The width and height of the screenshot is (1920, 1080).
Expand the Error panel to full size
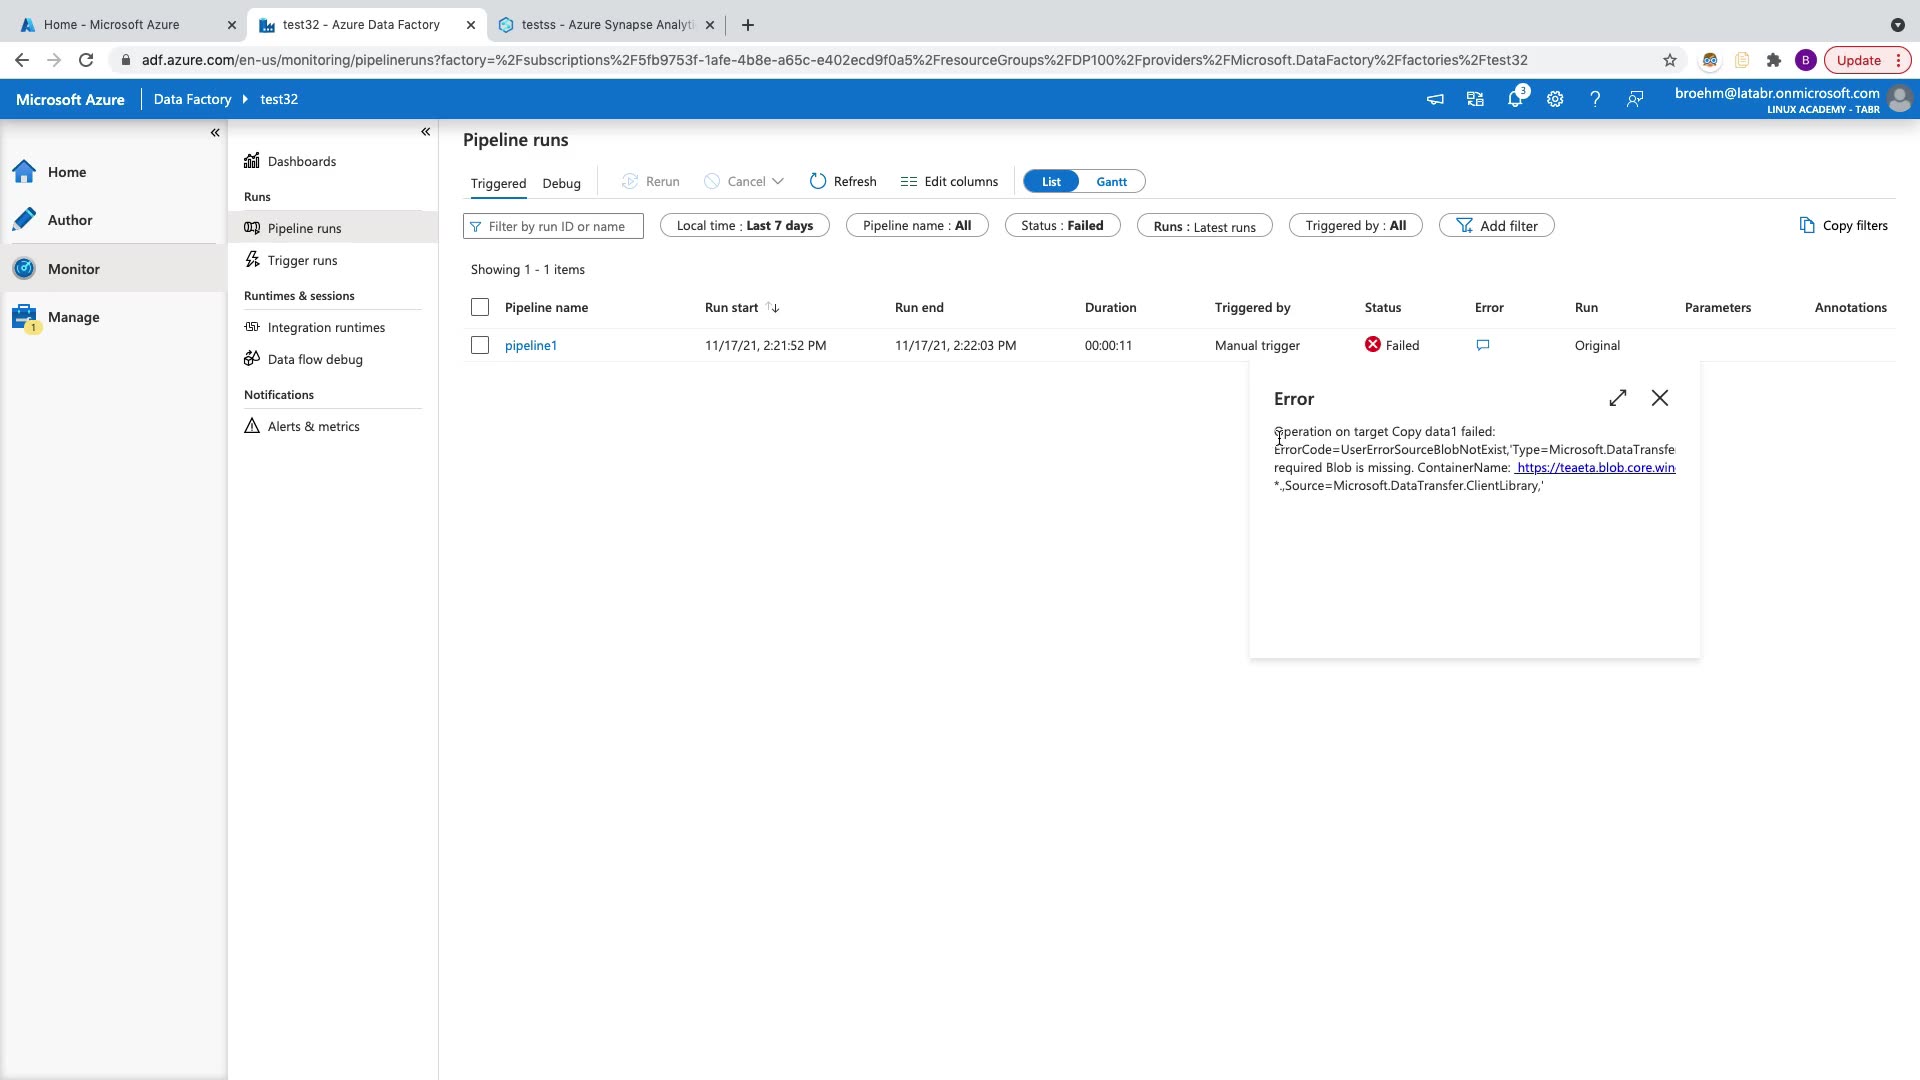pyautogui.click(x=1618, y=398)
